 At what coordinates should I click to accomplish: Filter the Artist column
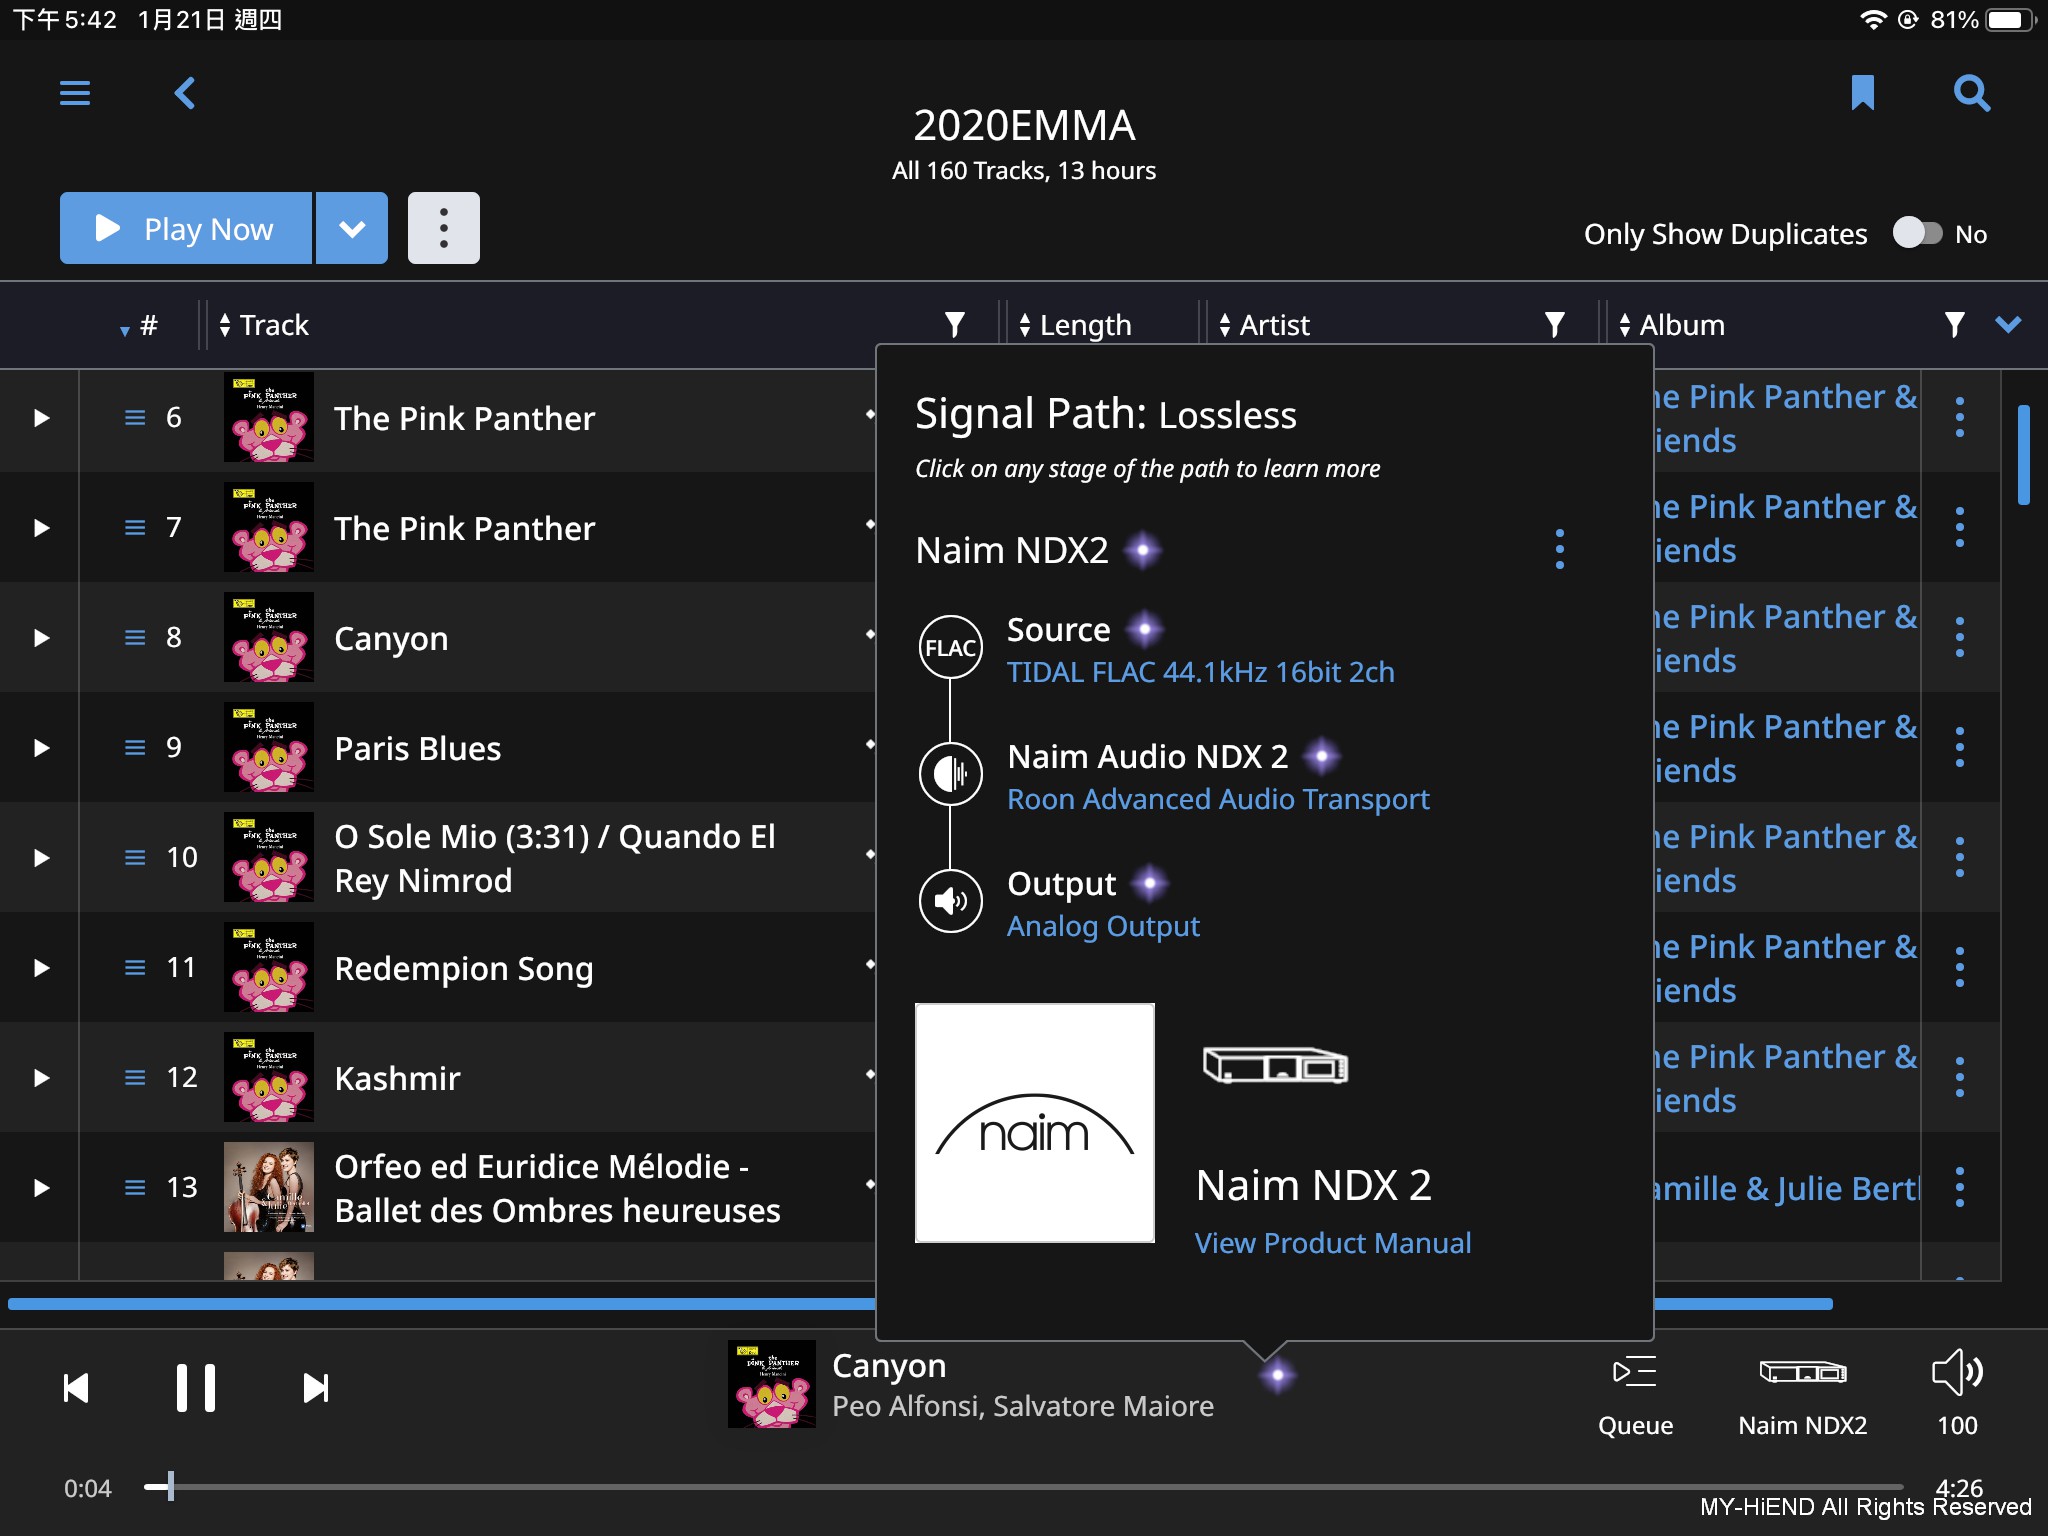coord(1554,324)
